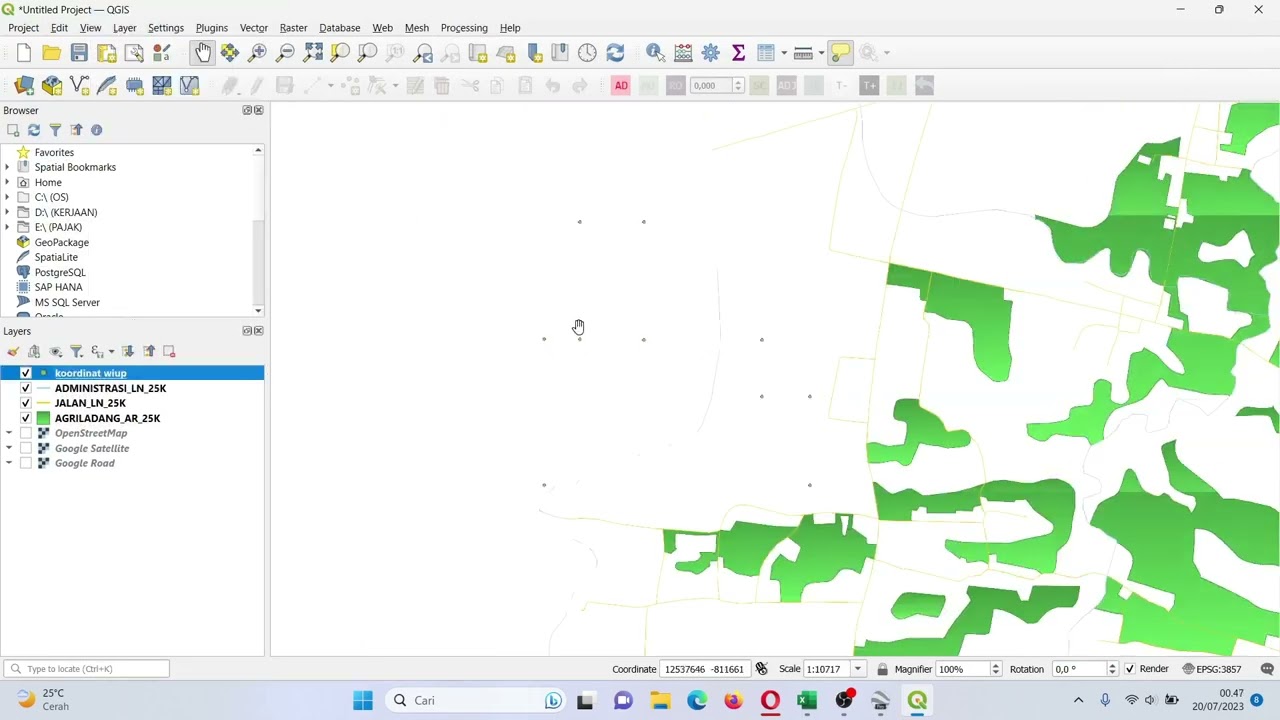The width and height of the screenshot is (1280, 720).
Task: Expand Spatial Bookmarks in Browser
Action: tap(8, 167)
